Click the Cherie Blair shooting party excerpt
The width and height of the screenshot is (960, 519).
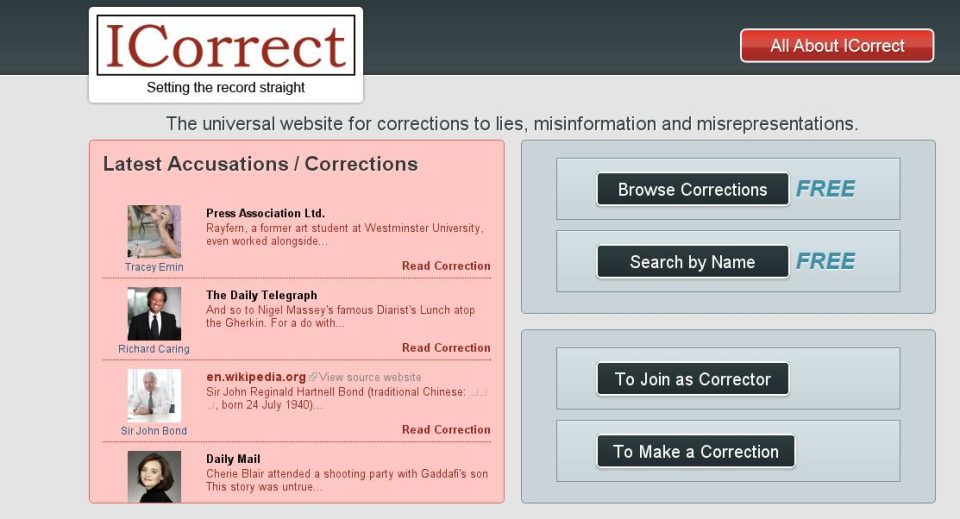click(347, 480)
